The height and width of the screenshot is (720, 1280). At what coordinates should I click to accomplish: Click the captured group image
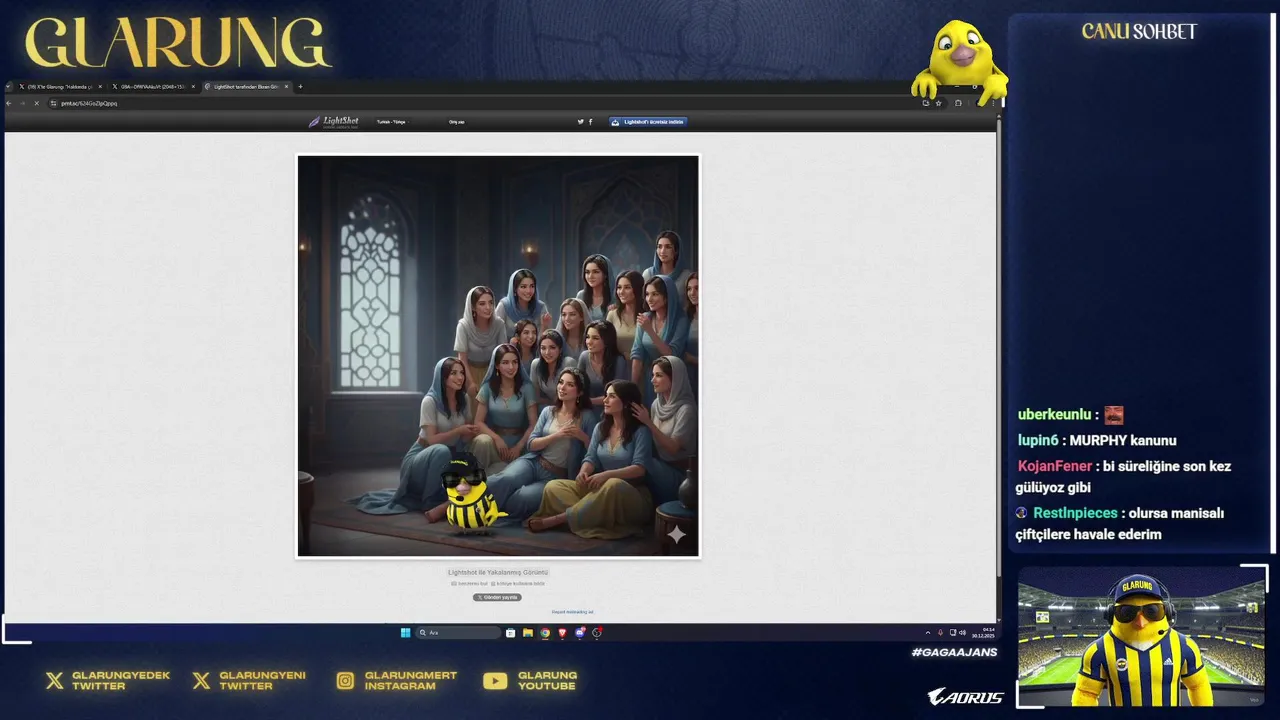(x=498, y=356)
